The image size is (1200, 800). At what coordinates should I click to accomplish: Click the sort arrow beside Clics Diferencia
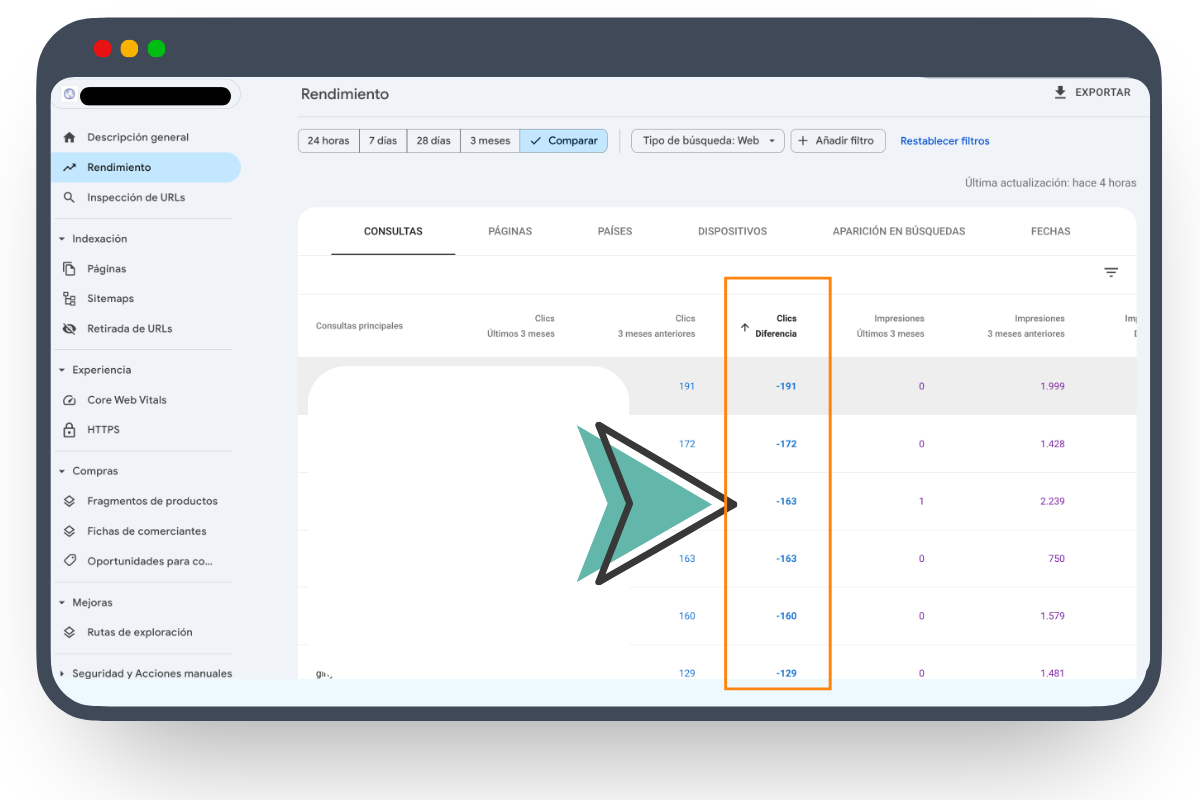coord(744,327)
